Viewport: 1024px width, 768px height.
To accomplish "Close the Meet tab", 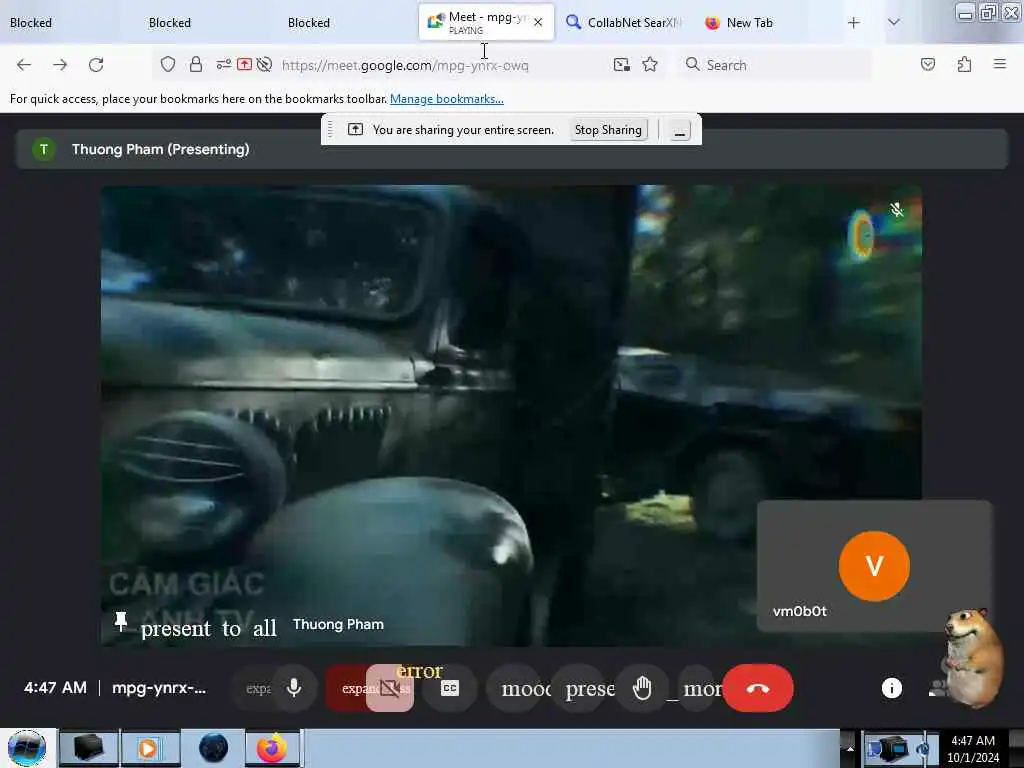I will coord(537,22).
